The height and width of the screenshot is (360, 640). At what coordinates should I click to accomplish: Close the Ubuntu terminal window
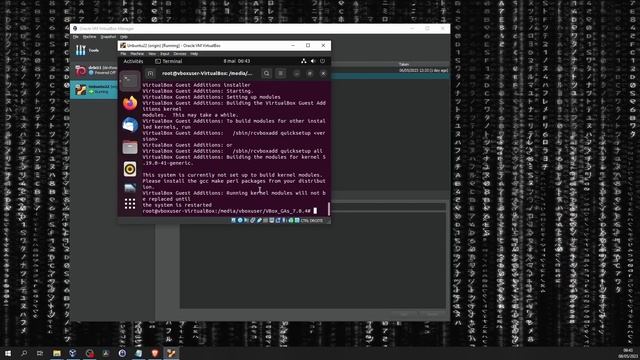323,73
